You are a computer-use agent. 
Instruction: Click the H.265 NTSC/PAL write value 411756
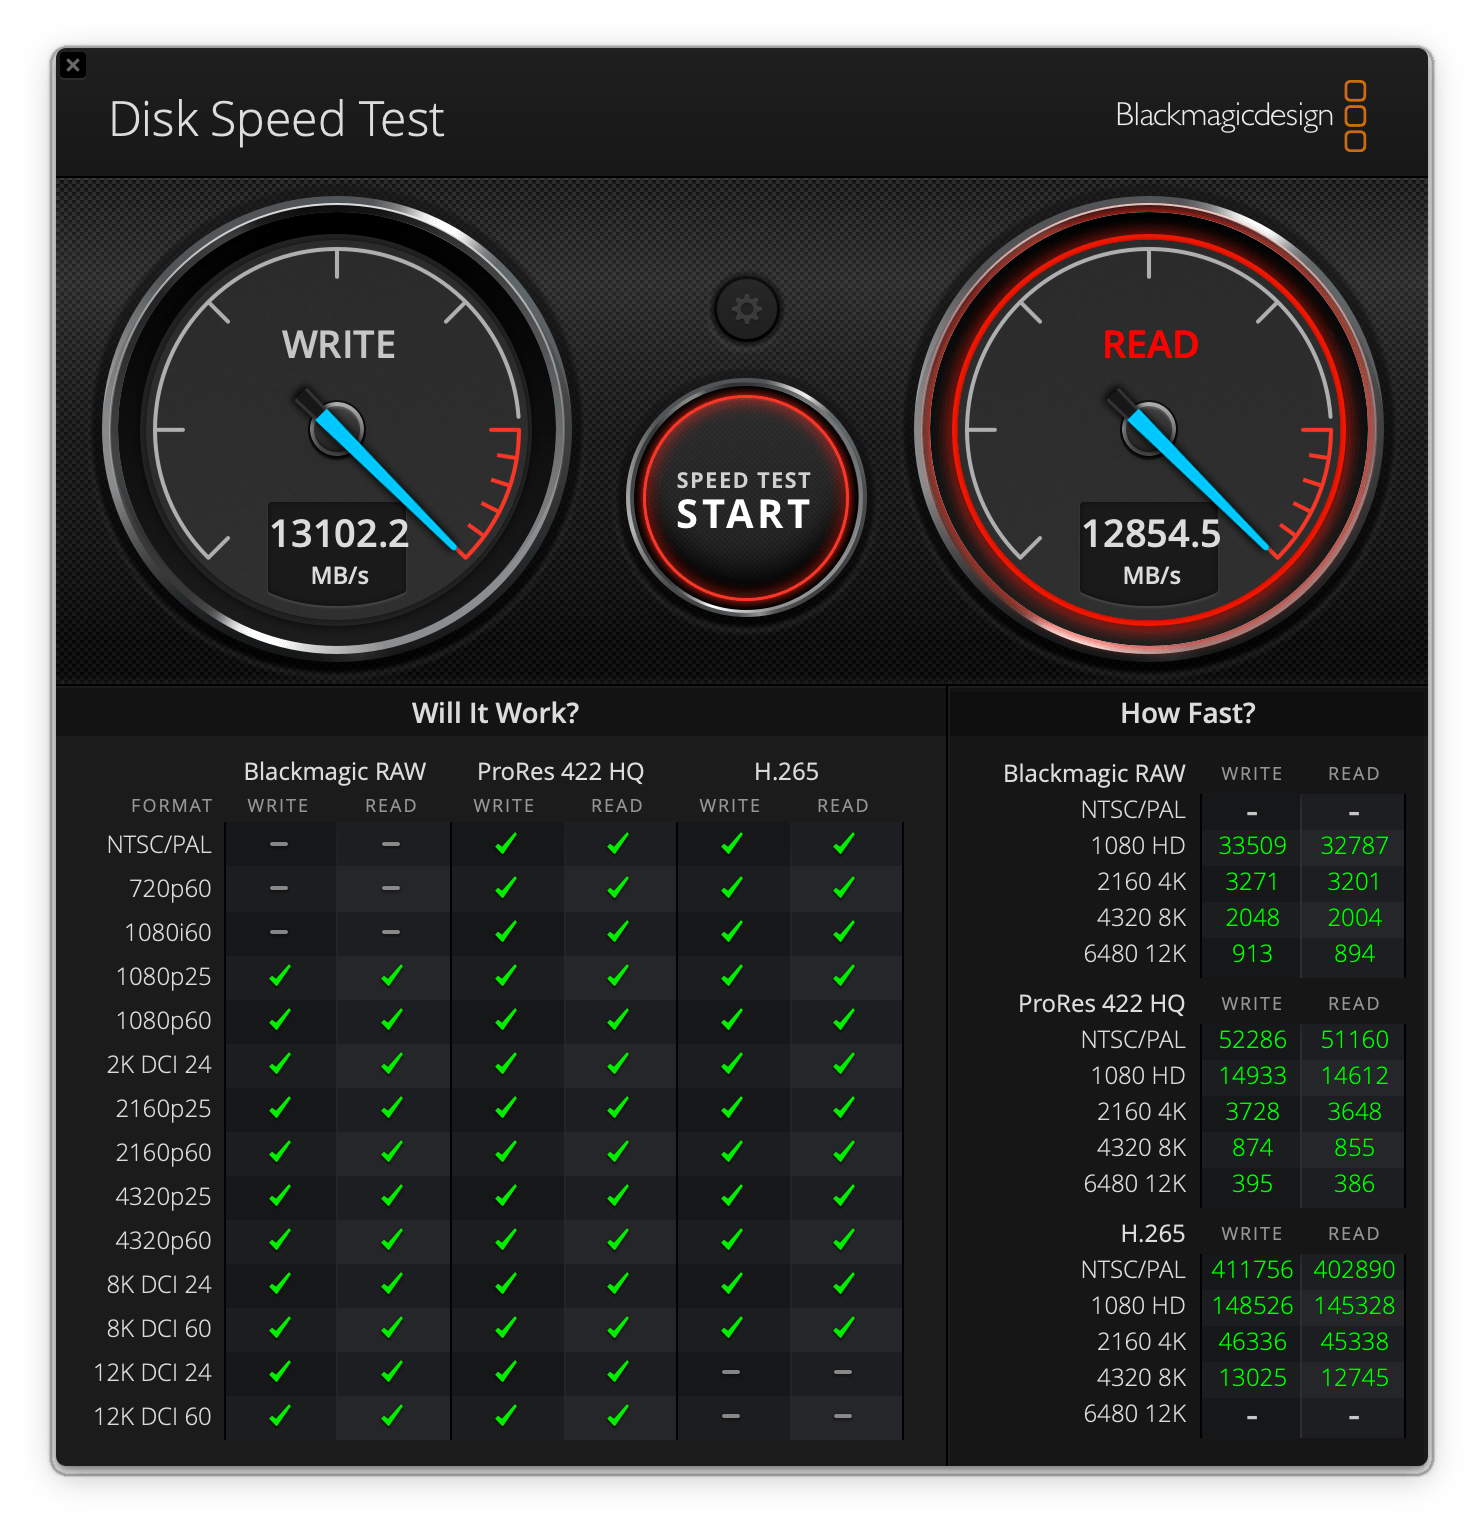1251,1269
